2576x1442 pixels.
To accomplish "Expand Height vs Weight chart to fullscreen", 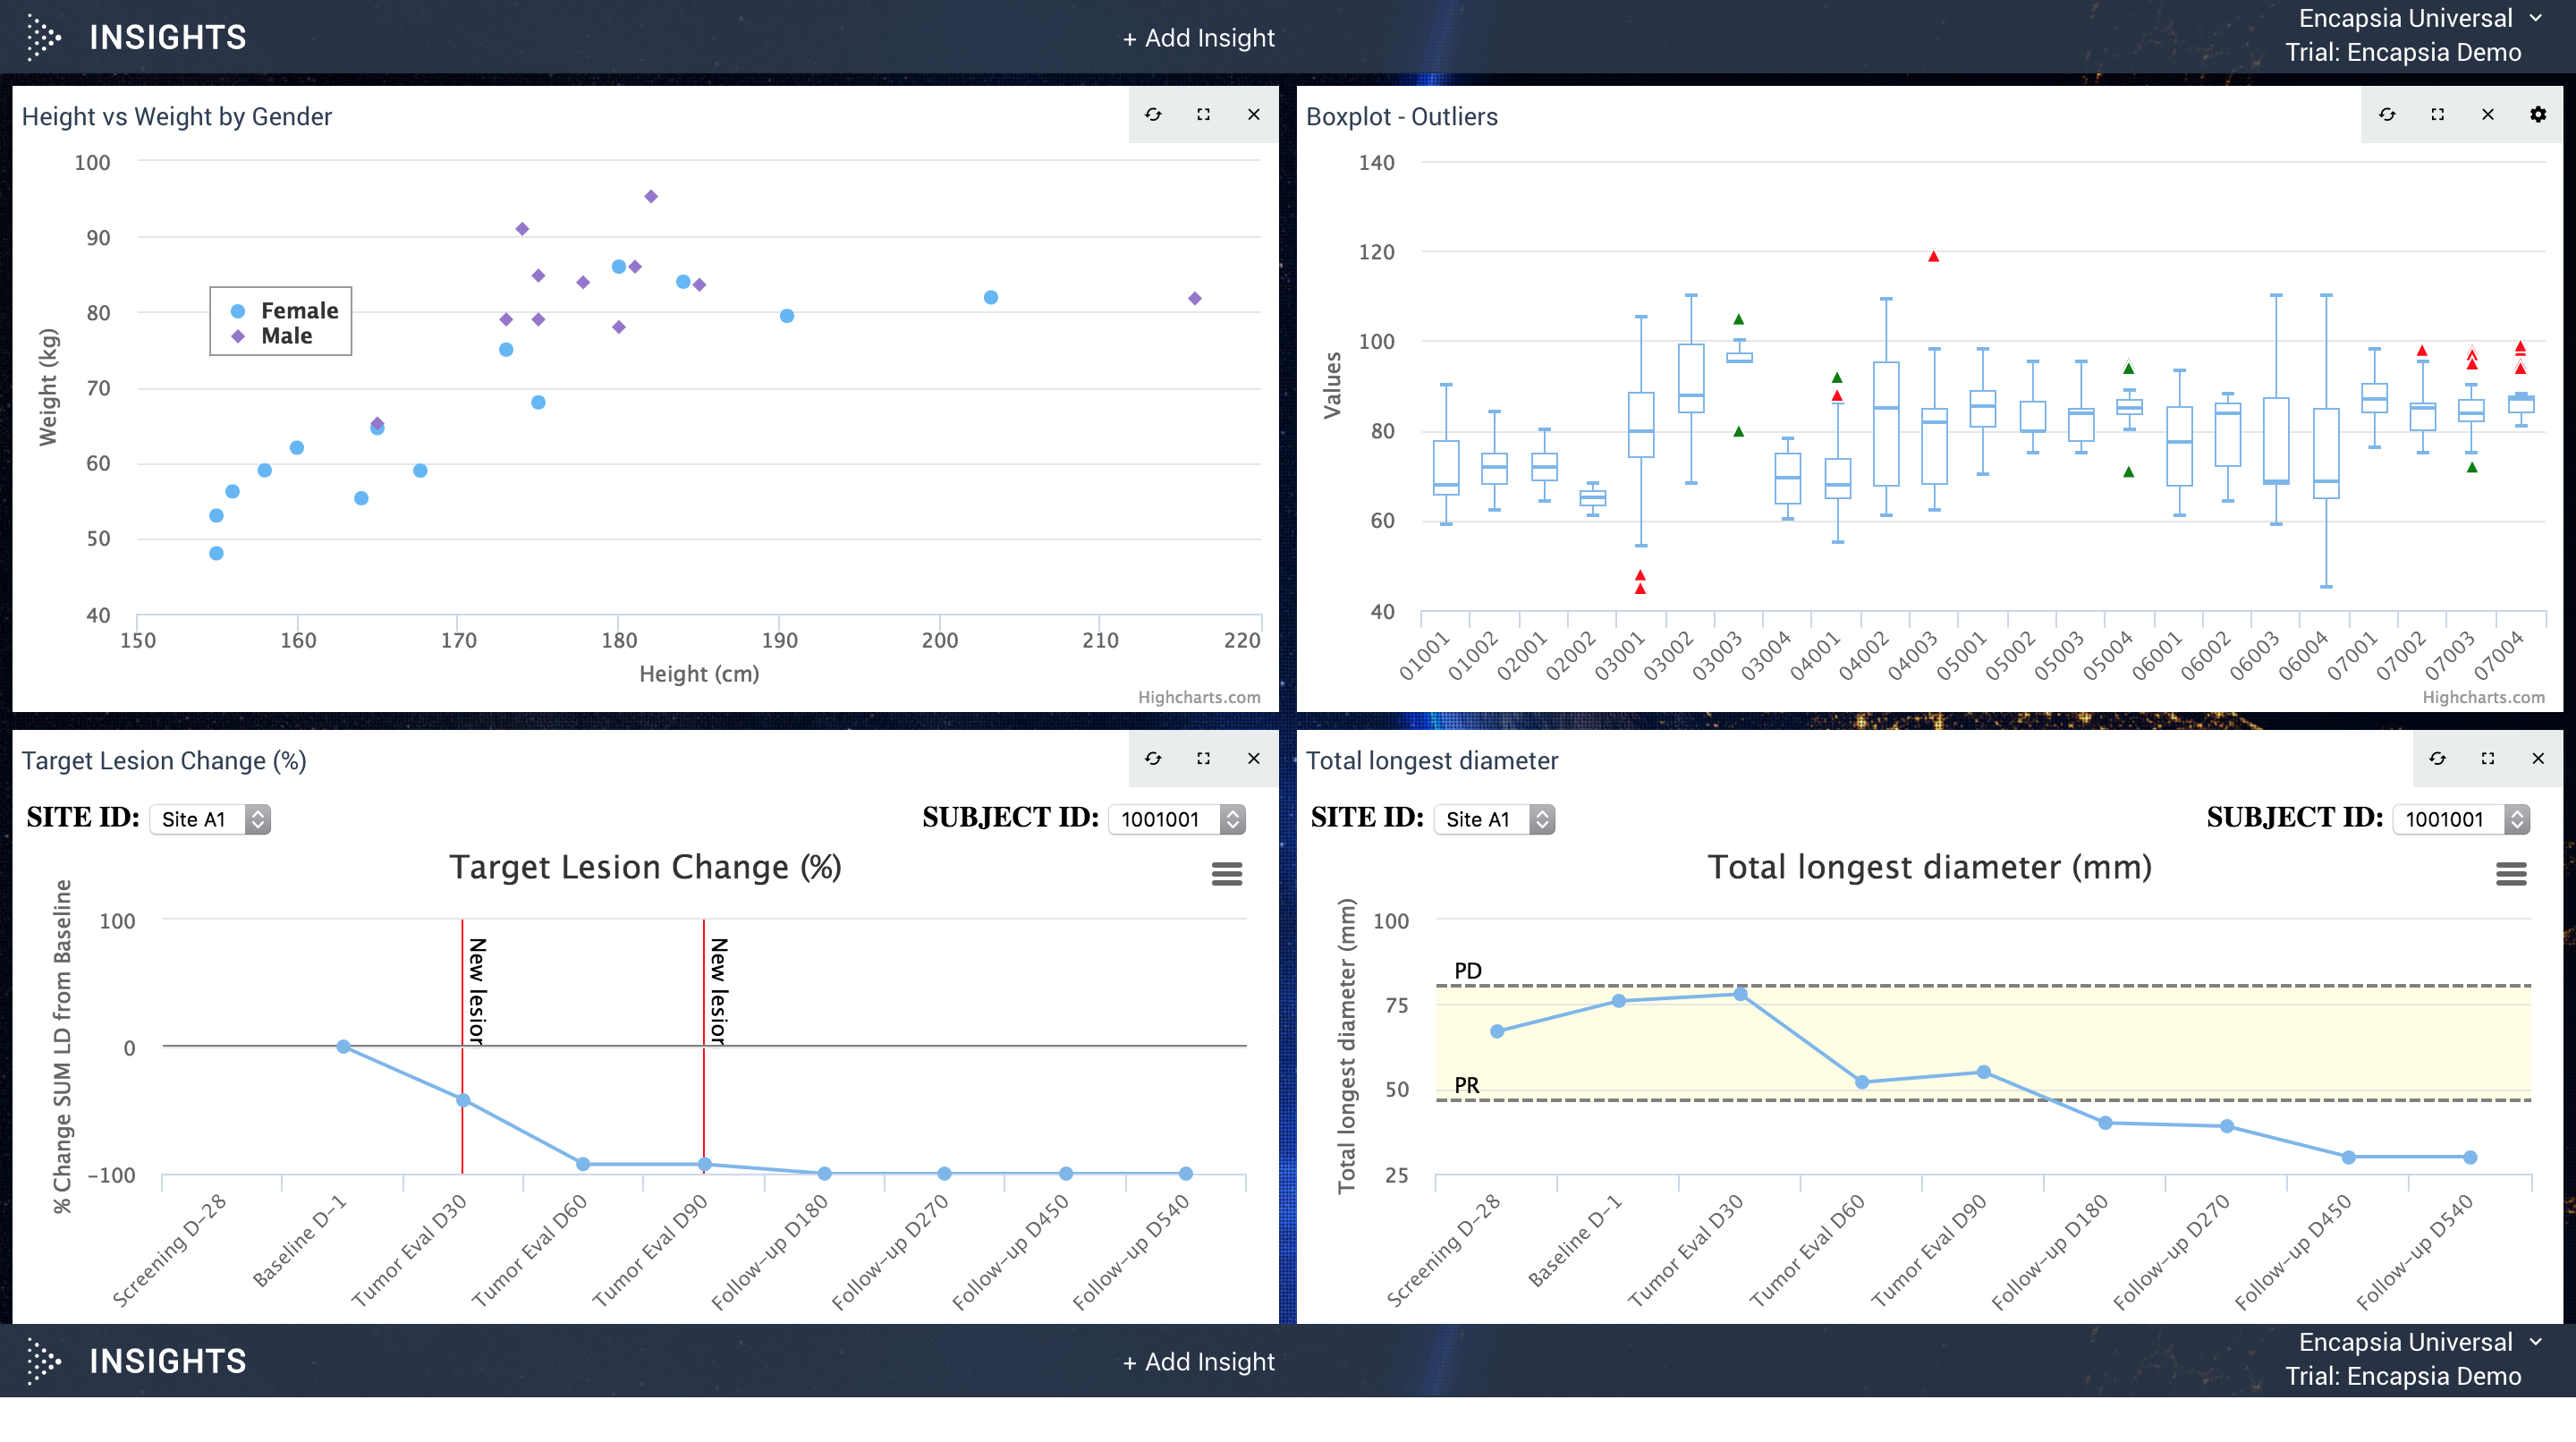I will 1203,115.
